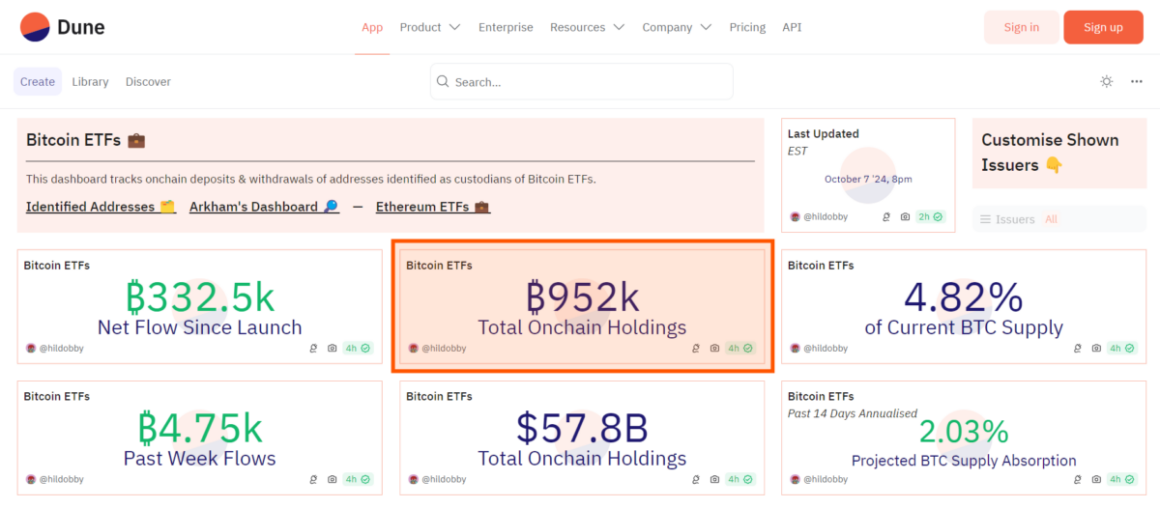Viewport: 1160px width, 508px height.
Task: Expand the Company dropdown menu
Action: pos(676,27)
